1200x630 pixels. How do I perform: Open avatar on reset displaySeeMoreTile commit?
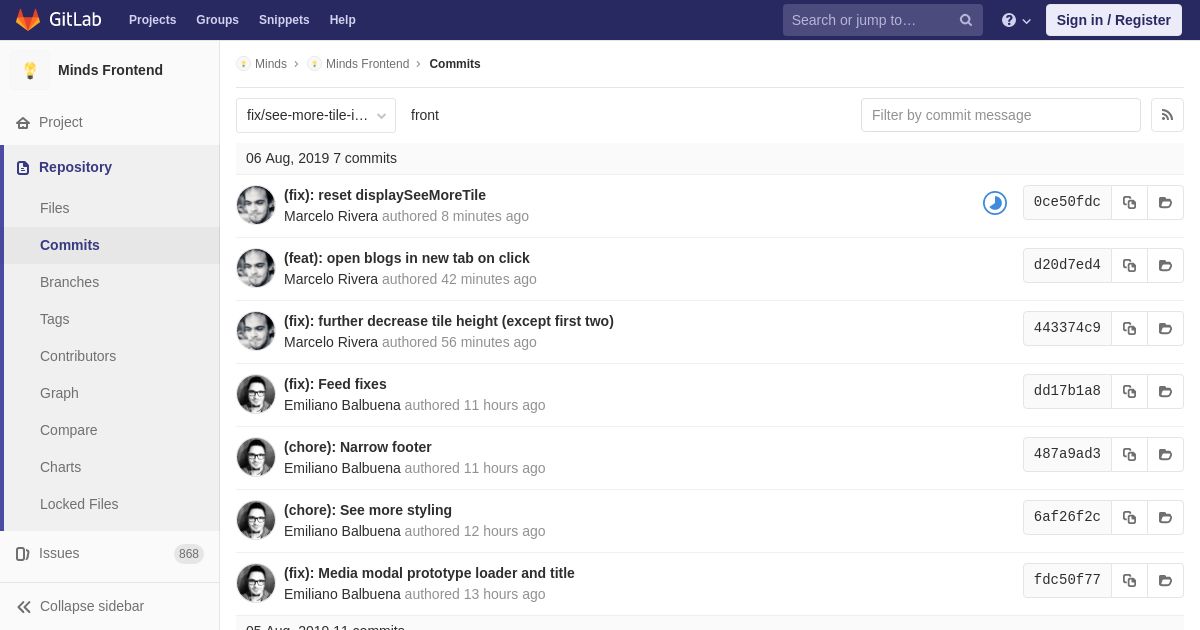[x=256, y=205]
